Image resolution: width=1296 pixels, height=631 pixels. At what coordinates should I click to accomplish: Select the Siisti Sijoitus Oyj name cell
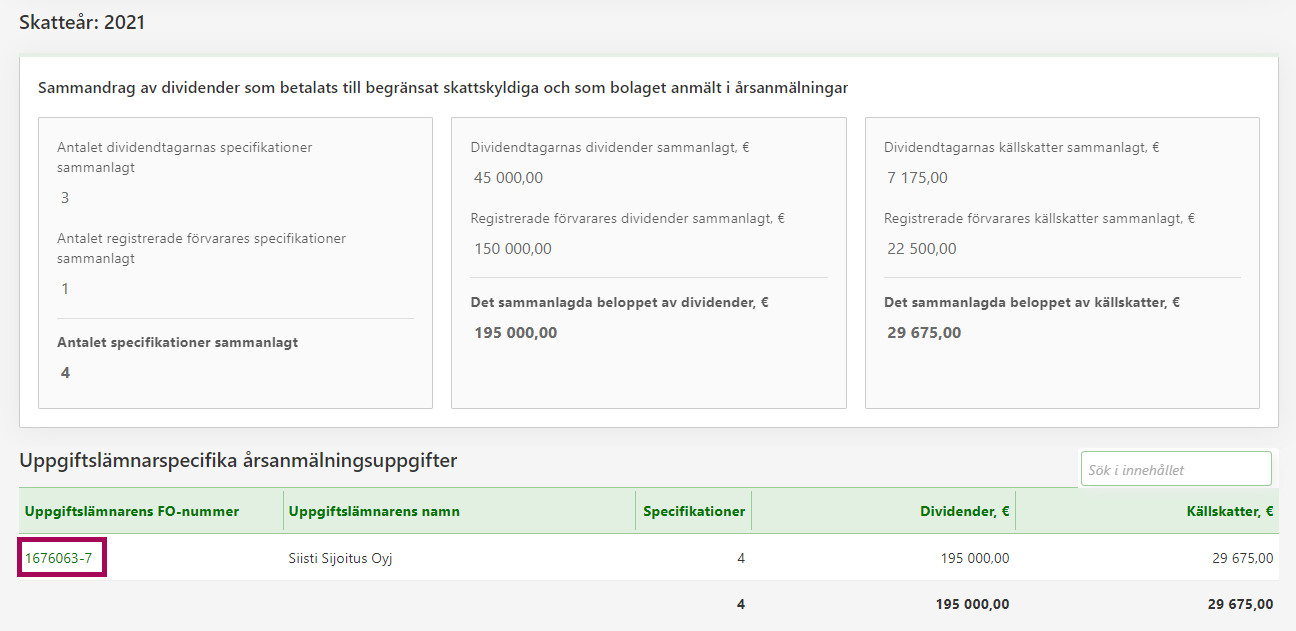(x=340, y=558)
